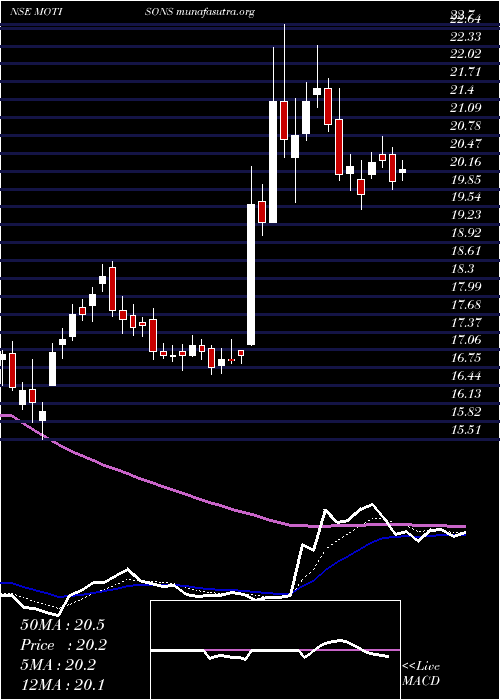
Task: Click the 21.09 price axis label
Action: [467, 108]
